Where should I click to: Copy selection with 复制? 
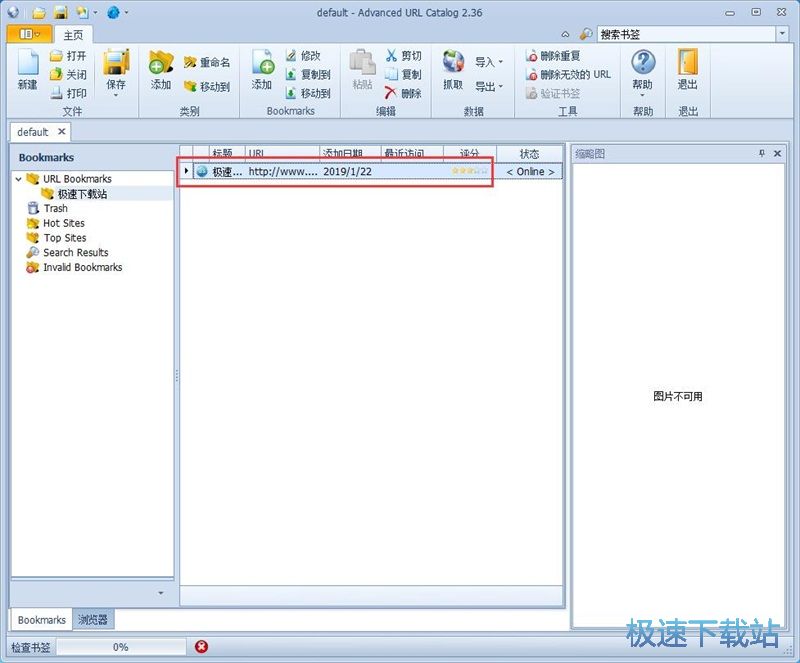point(404,75)
